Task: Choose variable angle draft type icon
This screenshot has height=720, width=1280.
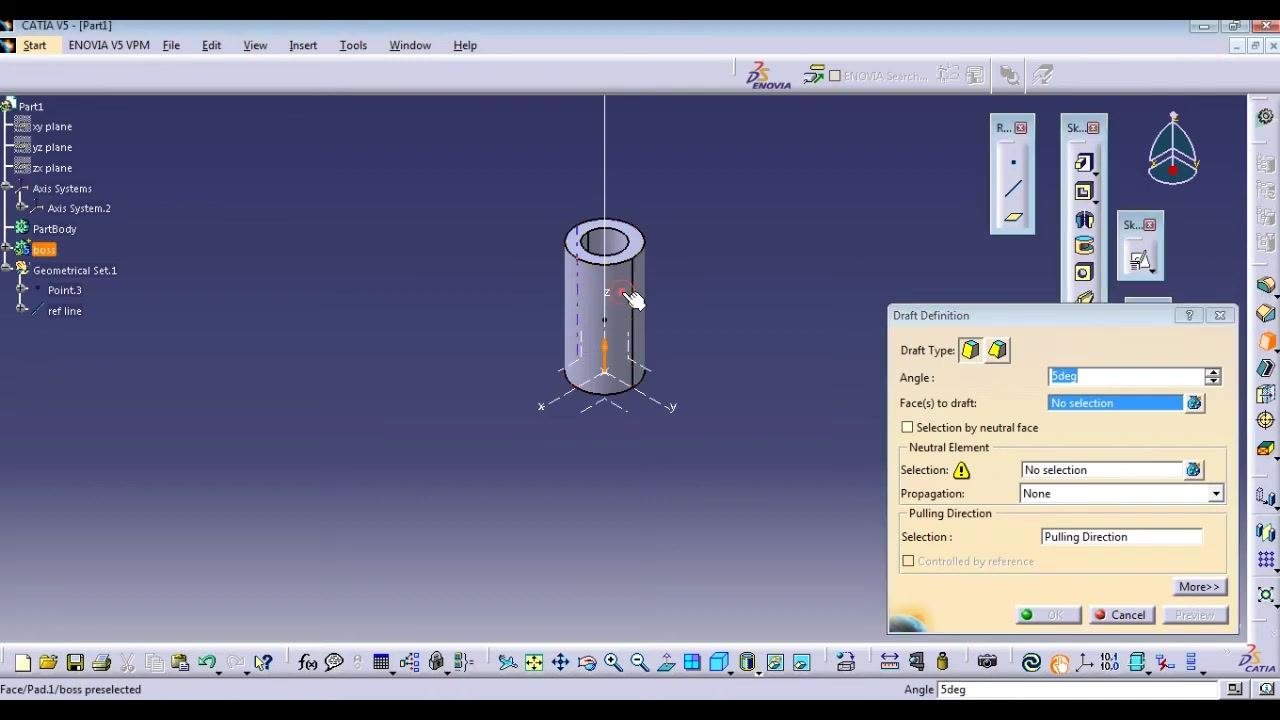Action: pos(997,350)
